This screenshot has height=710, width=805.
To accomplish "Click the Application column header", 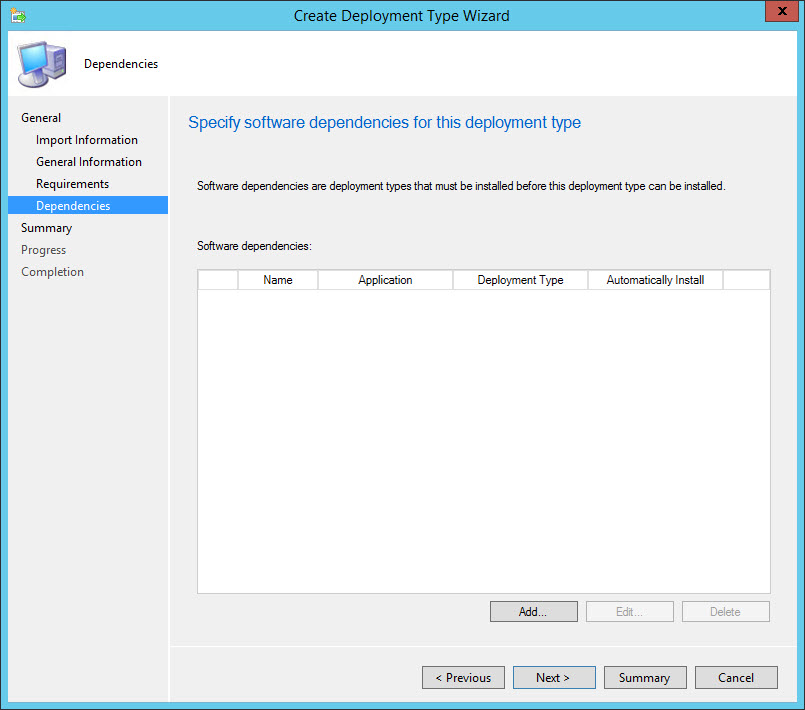I will (x=385, y=280).
